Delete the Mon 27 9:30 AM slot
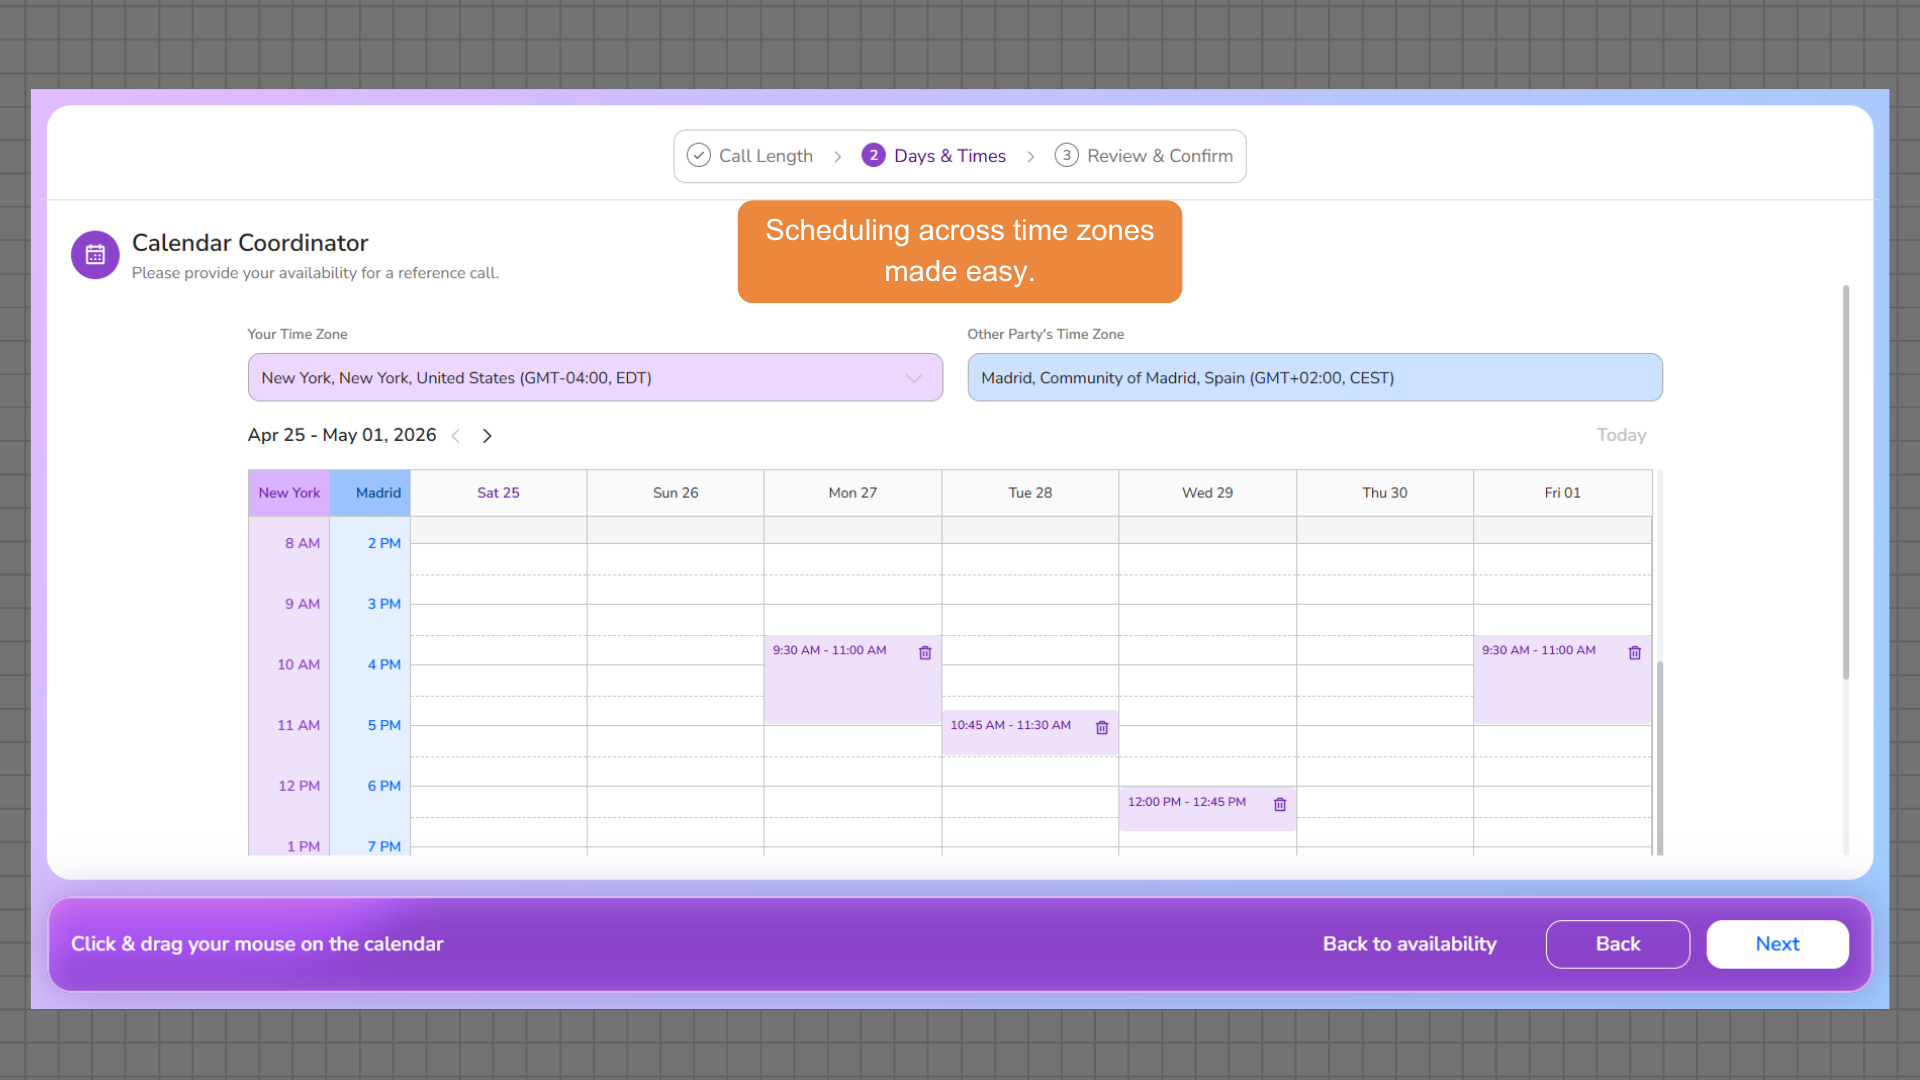 coord(925,653)
